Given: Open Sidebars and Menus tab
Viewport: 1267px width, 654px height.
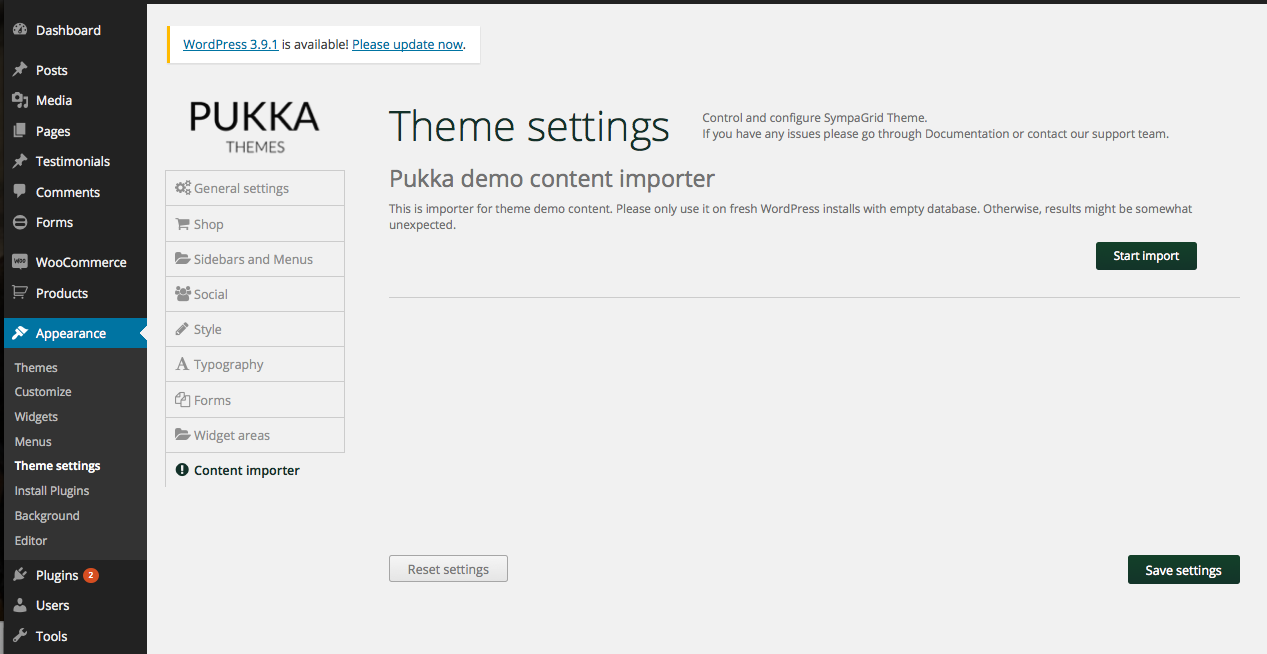Looking at the screenshot, I should coord(255,259).
